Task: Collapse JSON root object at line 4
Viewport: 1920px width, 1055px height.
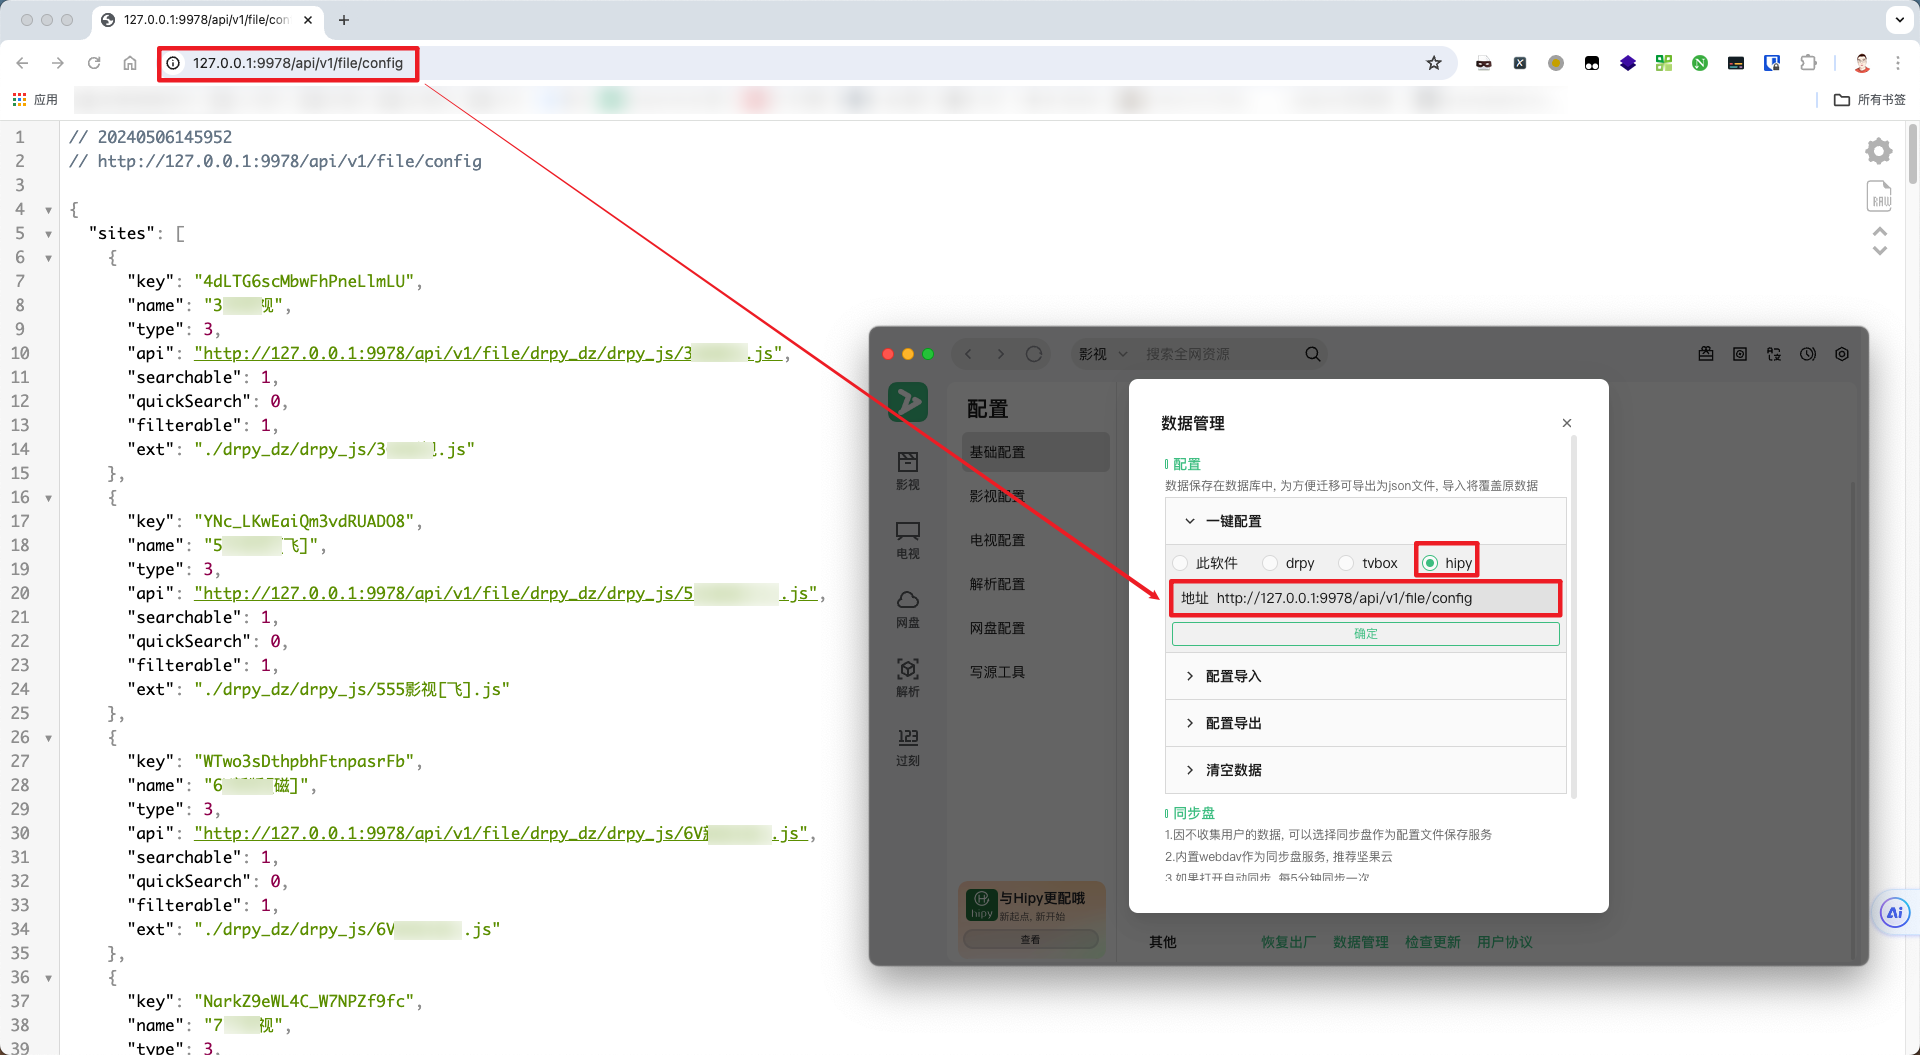Action: [x=48, y=210]
